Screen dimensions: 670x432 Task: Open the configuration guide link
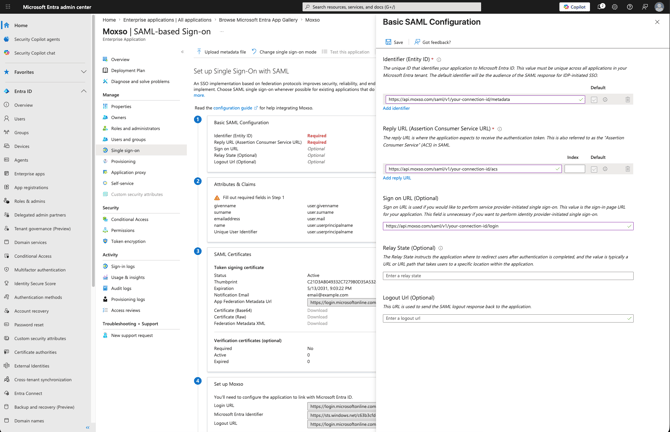[235, 108]
